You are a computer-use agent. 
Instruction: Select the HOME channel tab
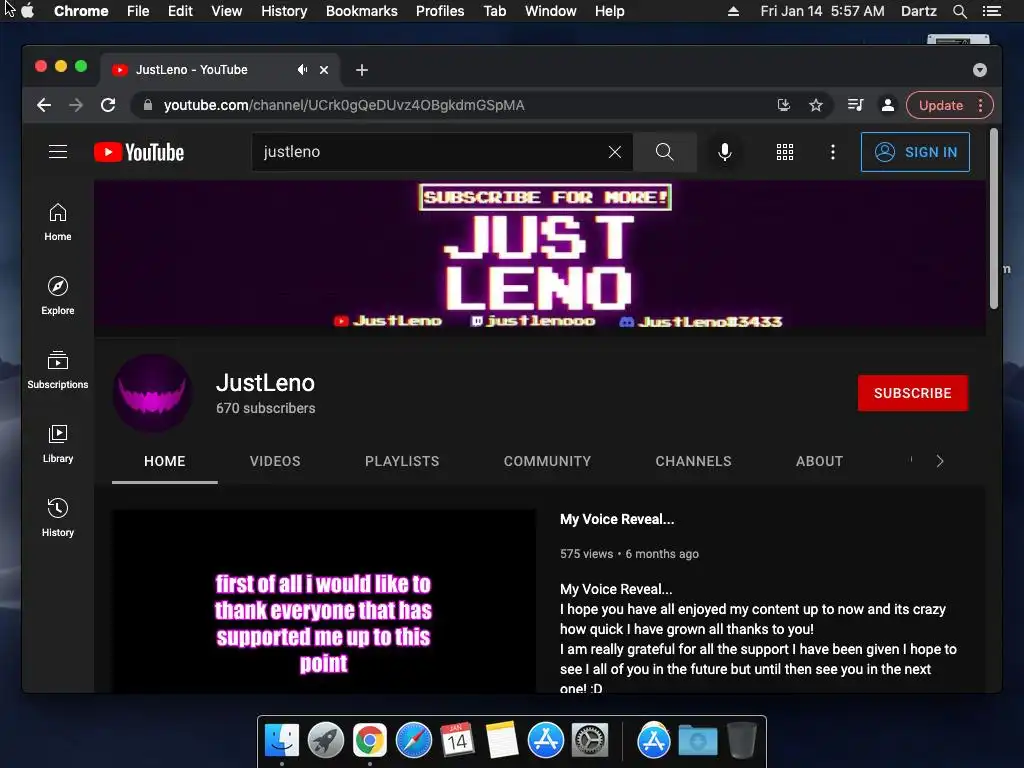(165, 461)
